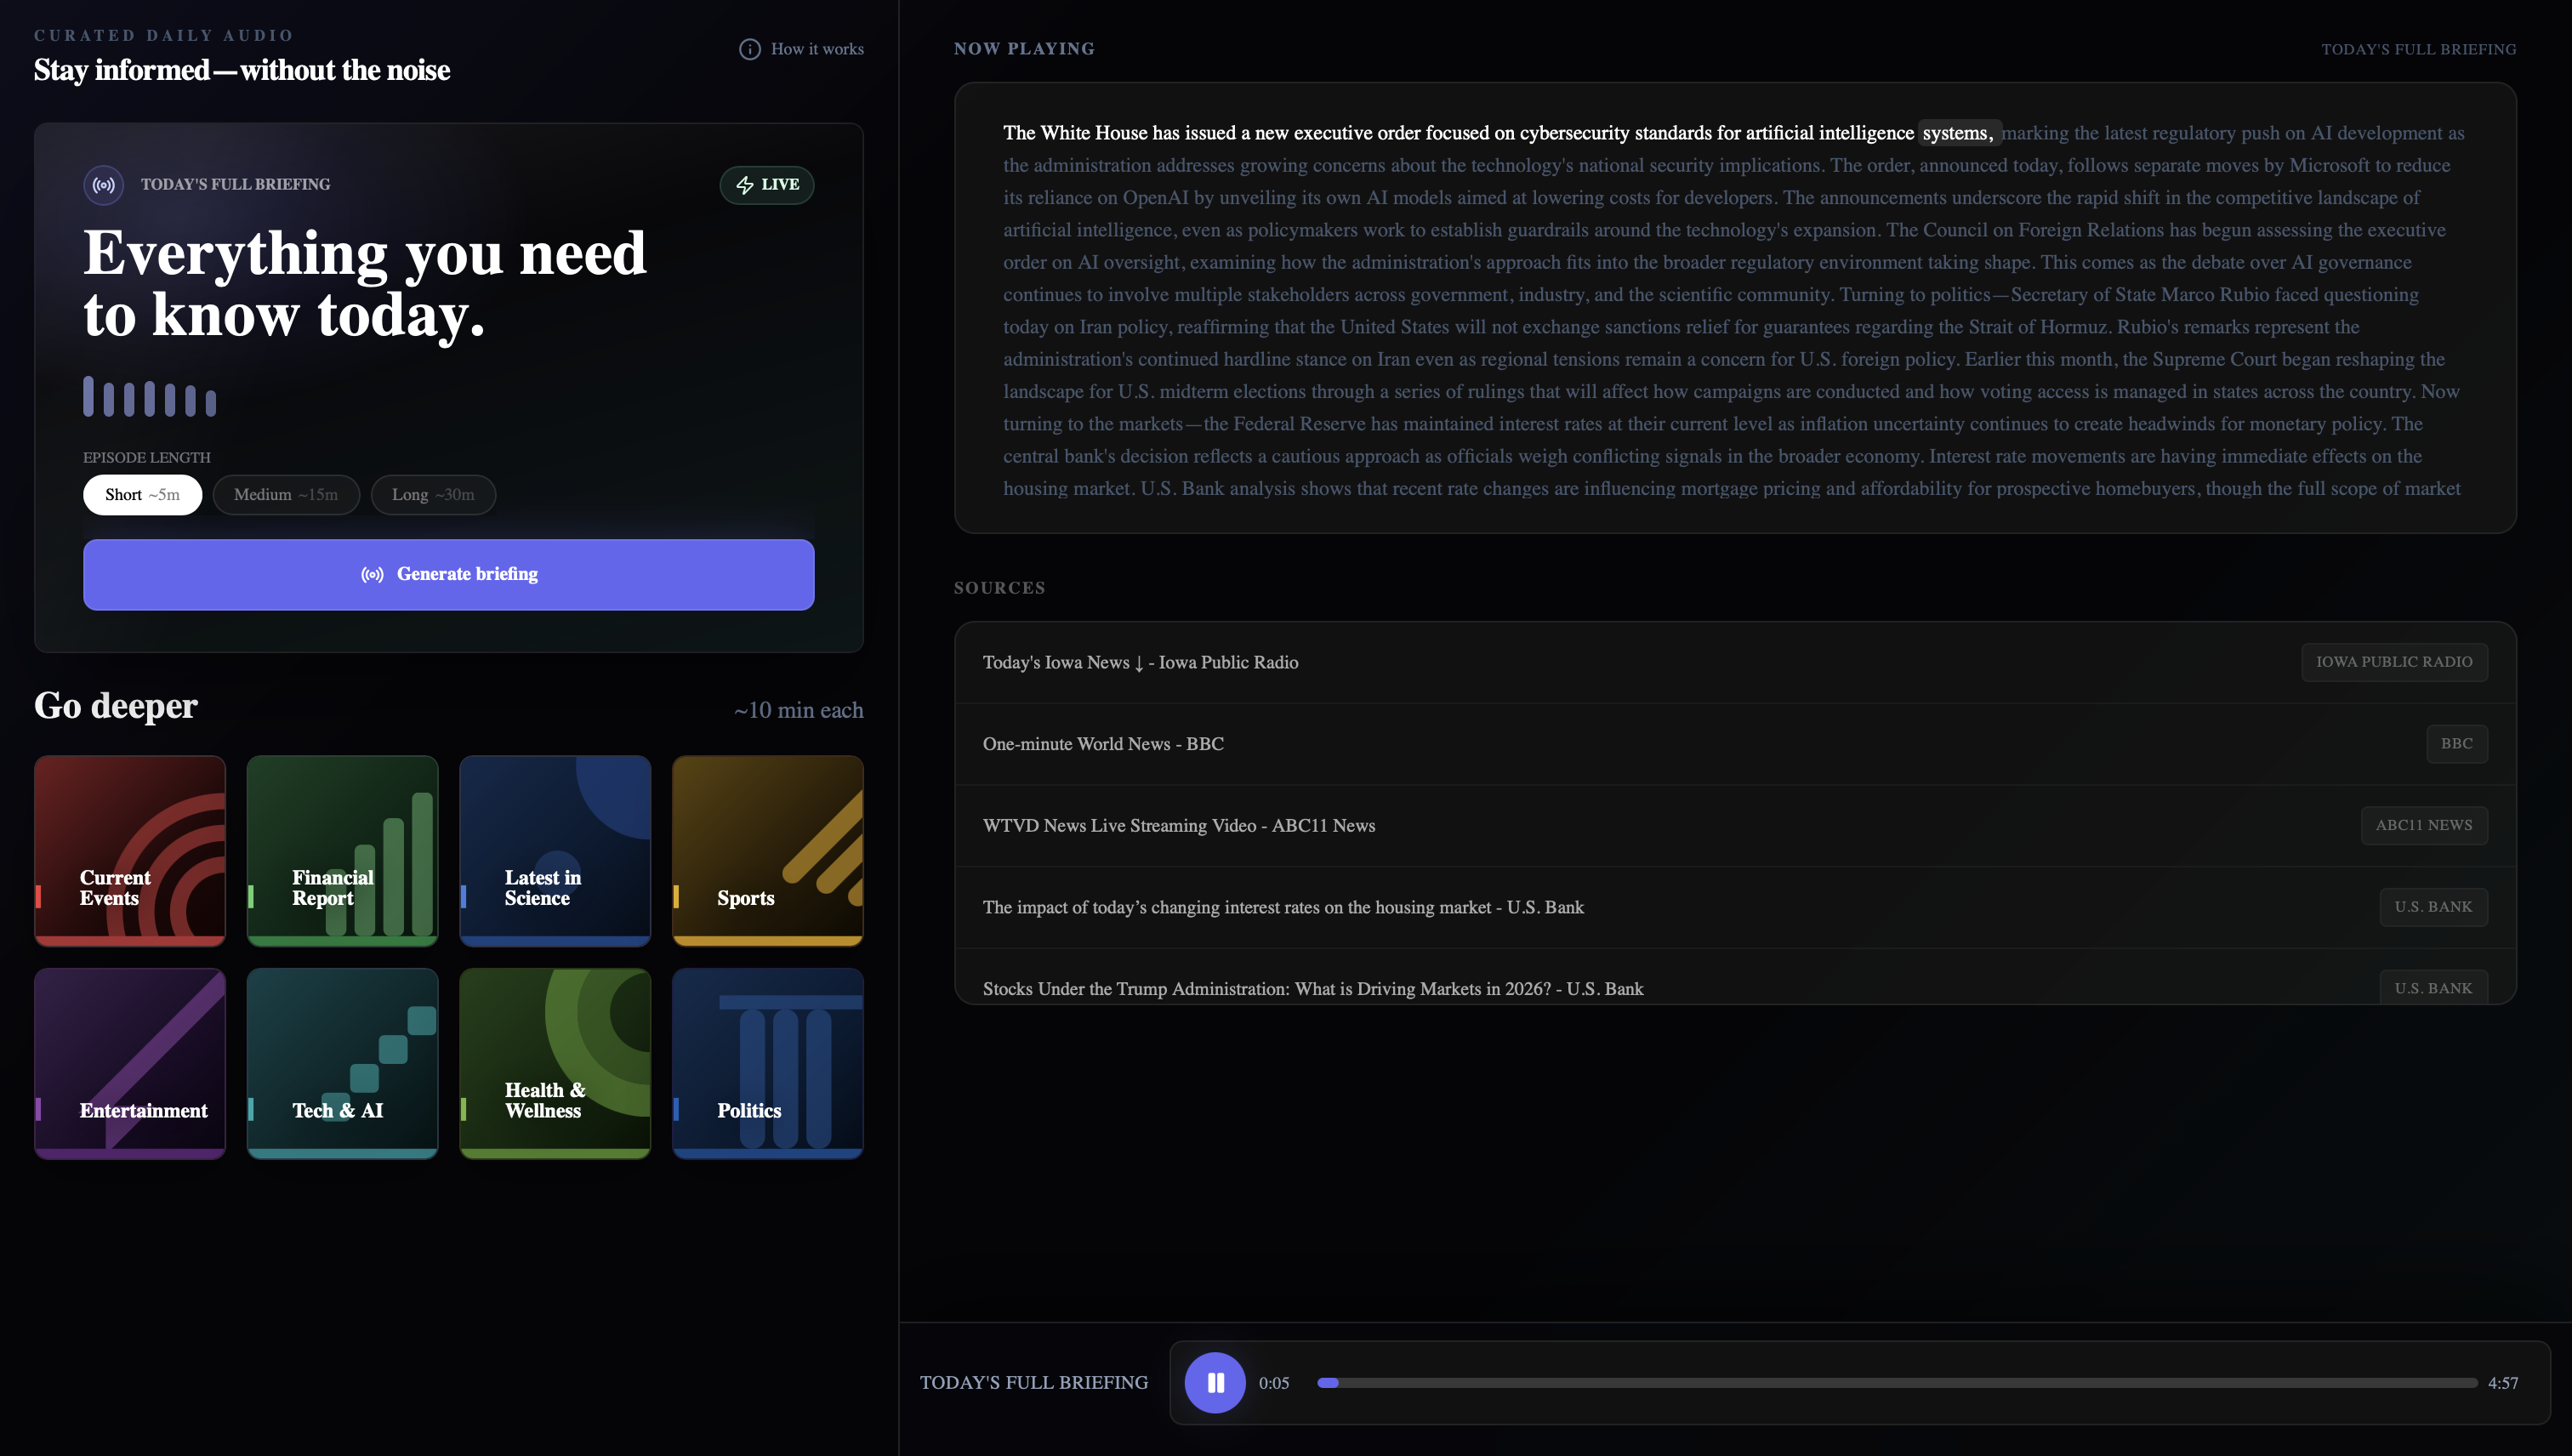
Task: Click the LIVE lightning badge
Action: click(767, 185)
